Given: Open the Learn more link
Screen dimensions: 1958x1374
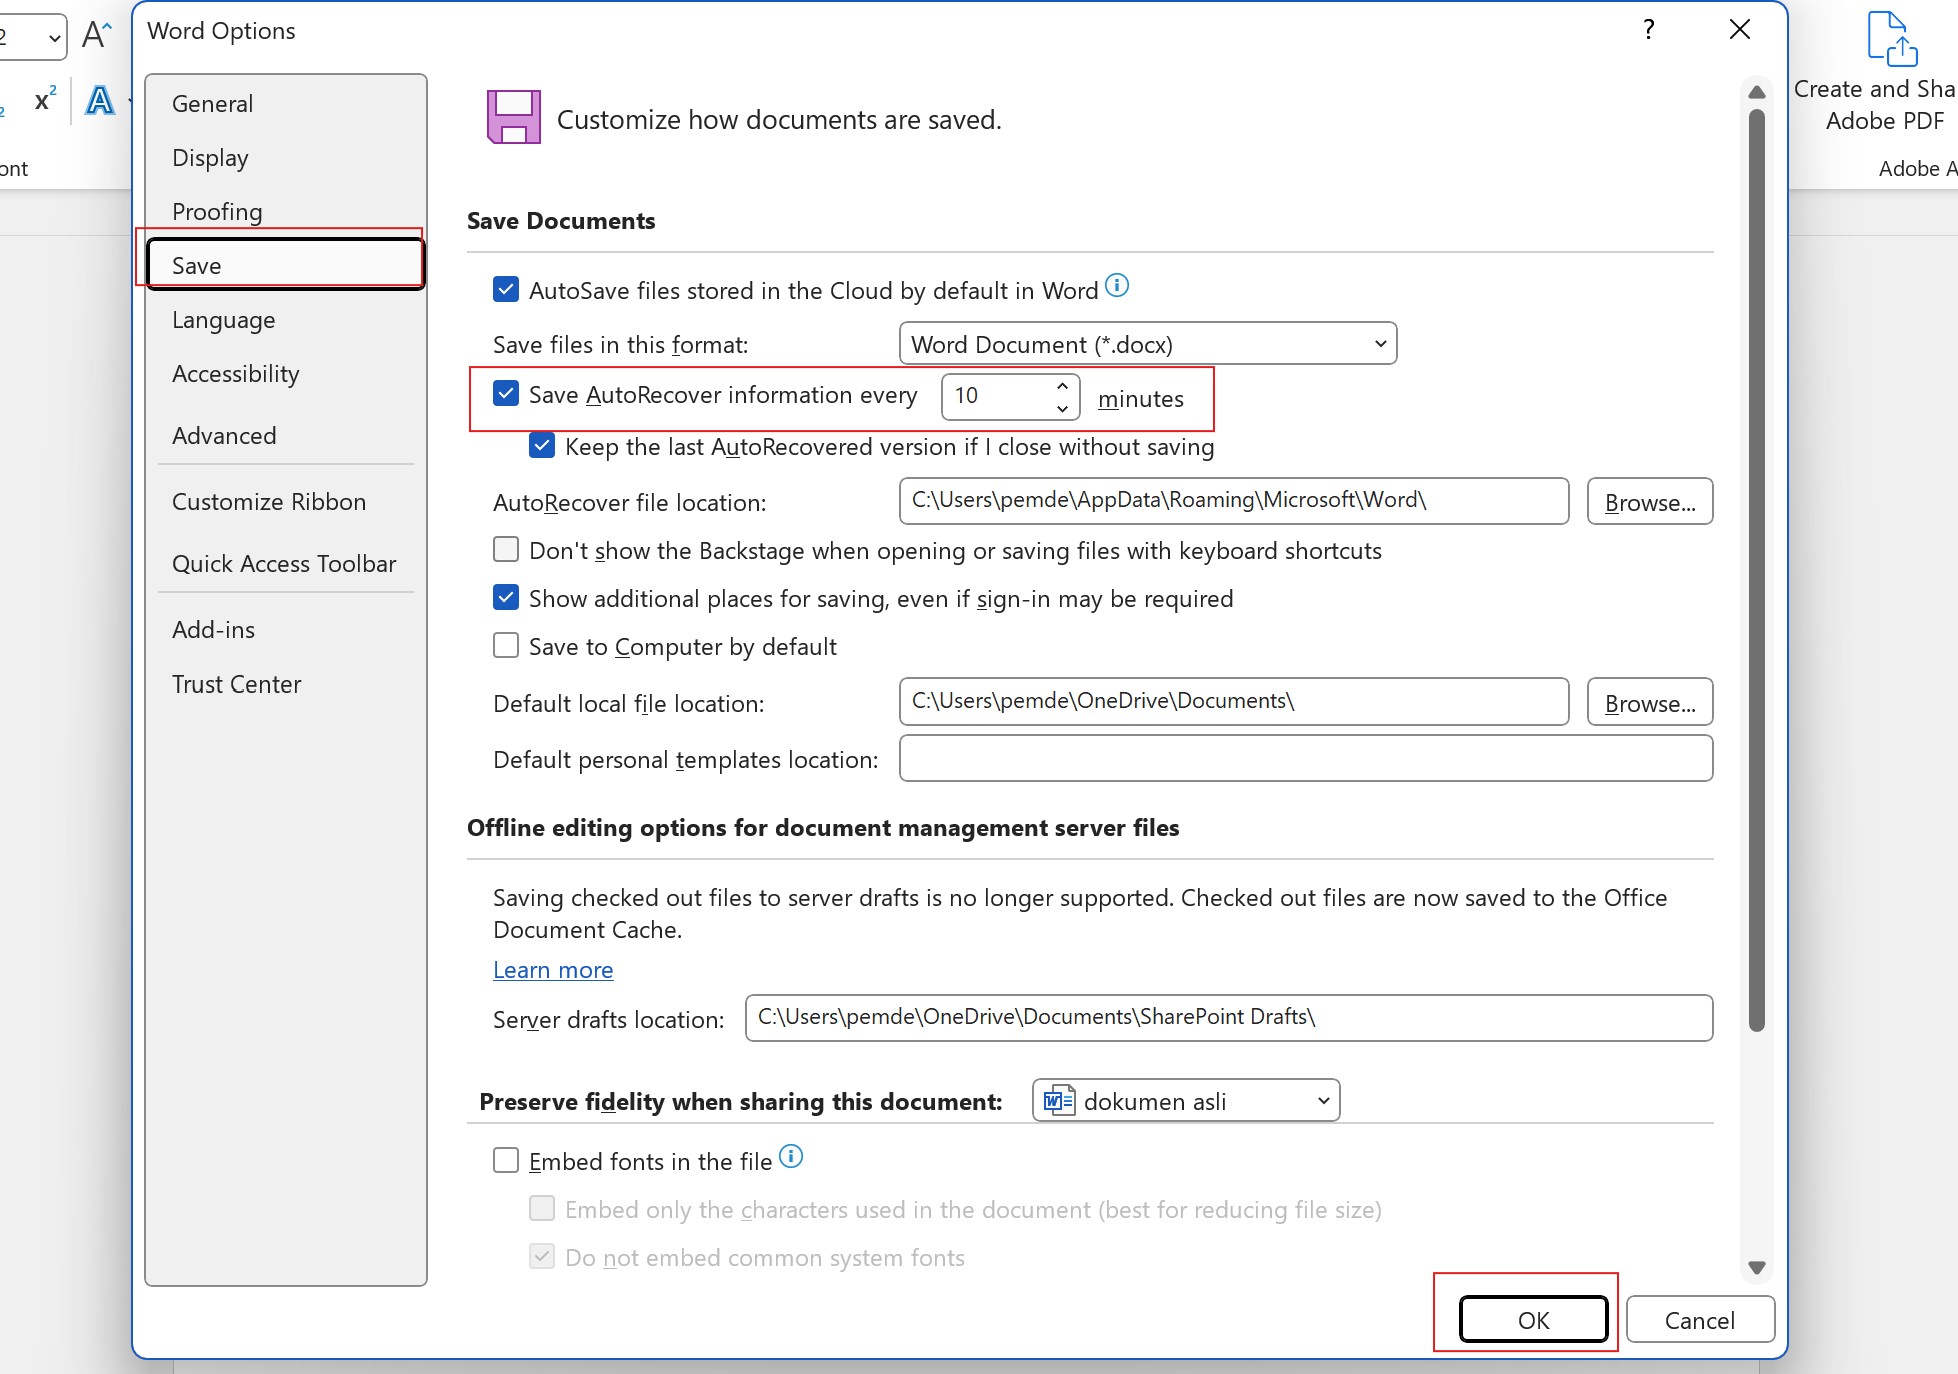Looking at the screenshot, I should [552, 969].
